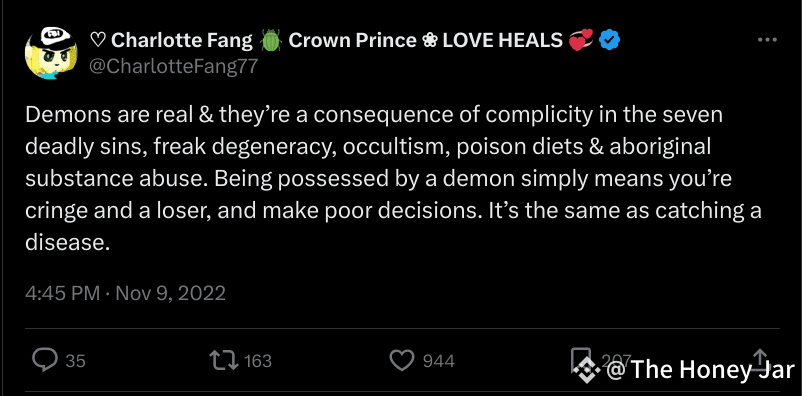View the 163 reposts count
This screenshot has width=802, height=396.
[x=258, y=361]
